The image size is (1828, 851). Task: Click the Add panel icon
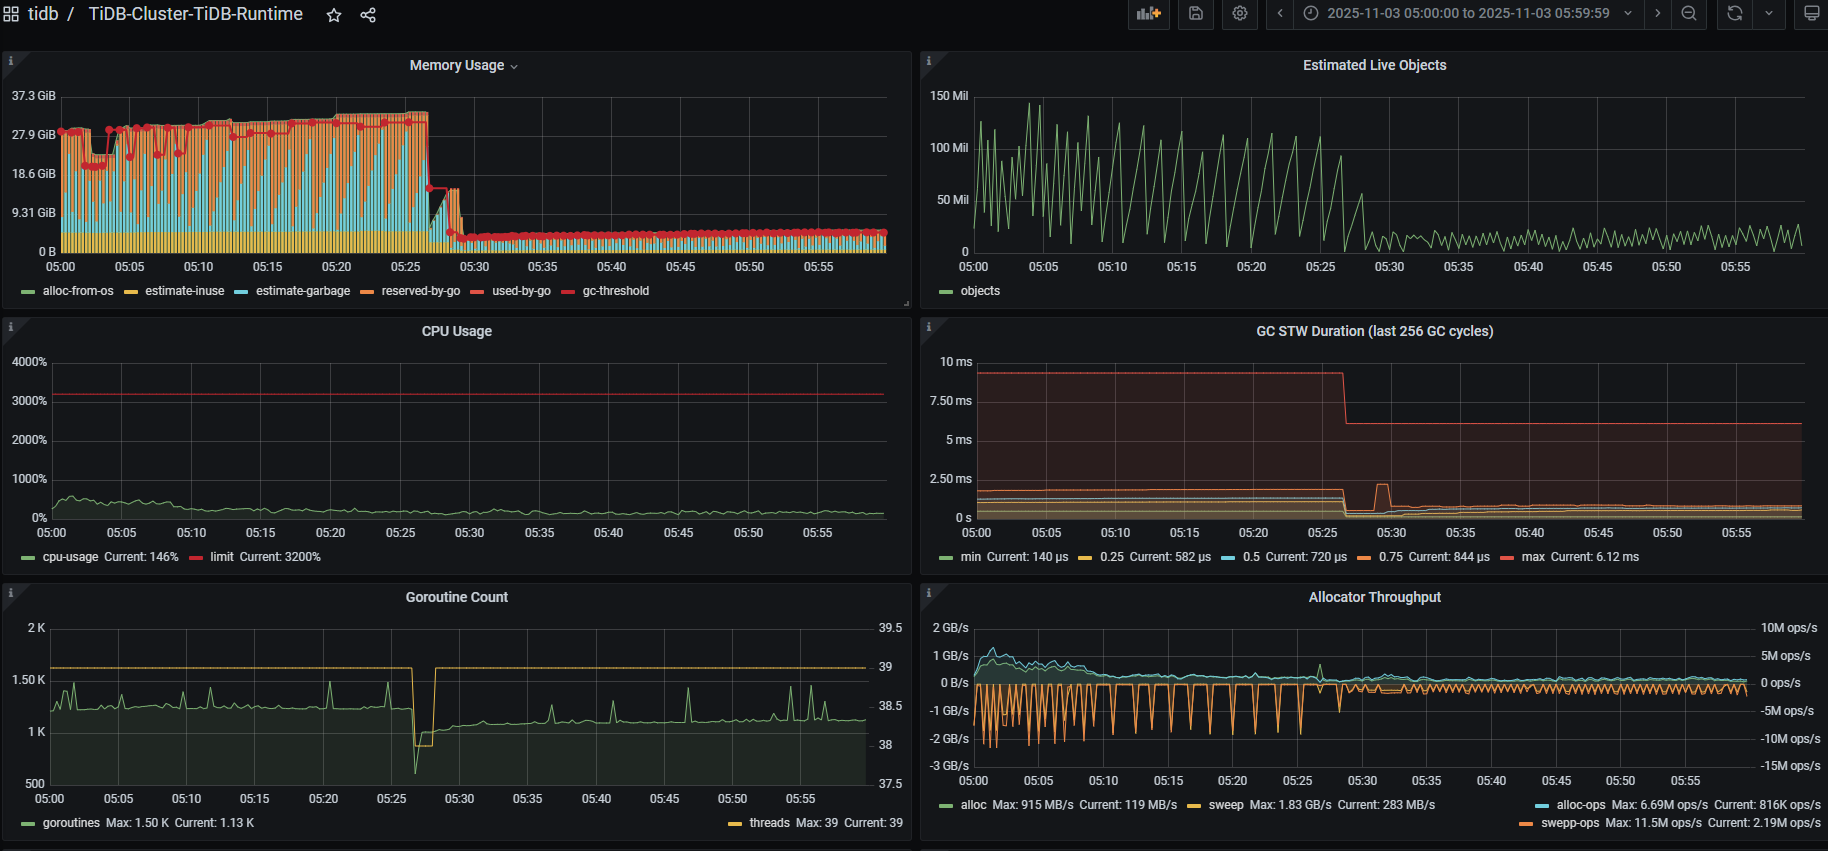pyautogui.click(x=1148, y=14)
